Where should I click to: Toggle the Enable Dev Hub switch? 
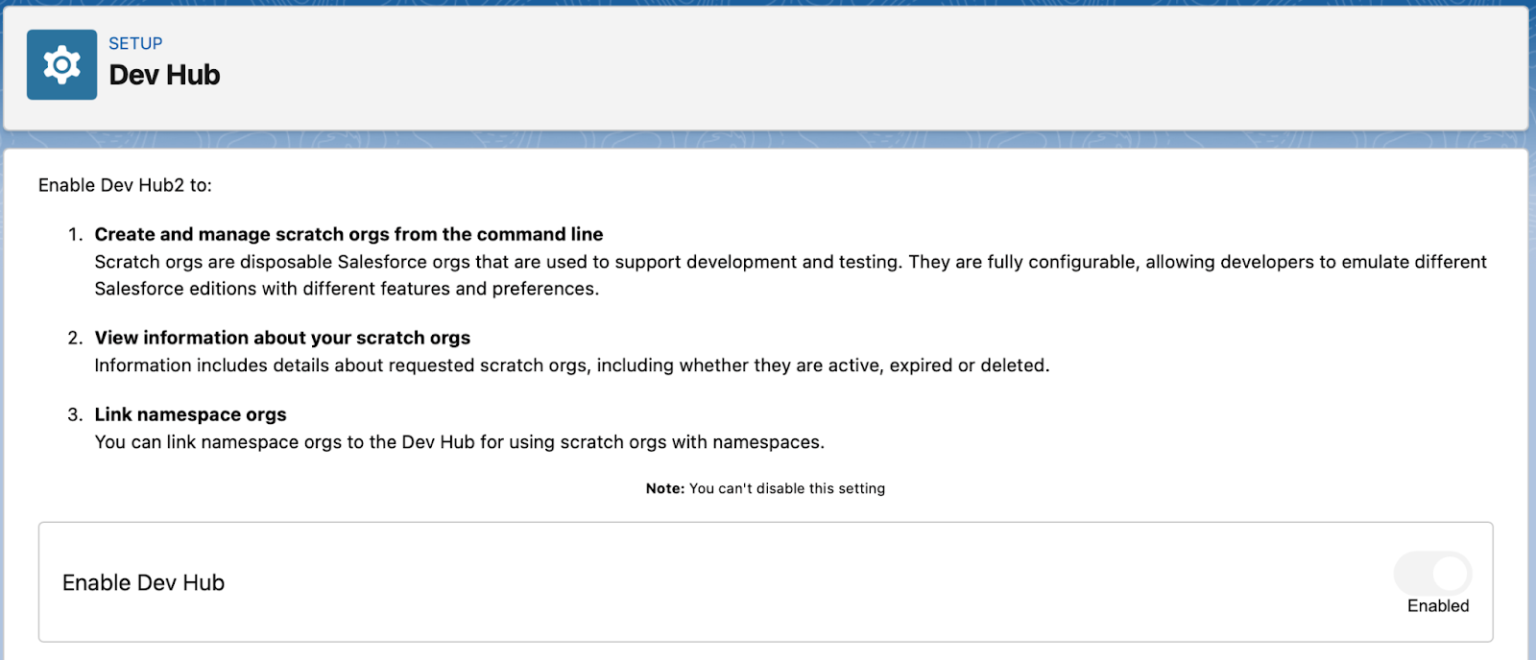click(1433, 574)
